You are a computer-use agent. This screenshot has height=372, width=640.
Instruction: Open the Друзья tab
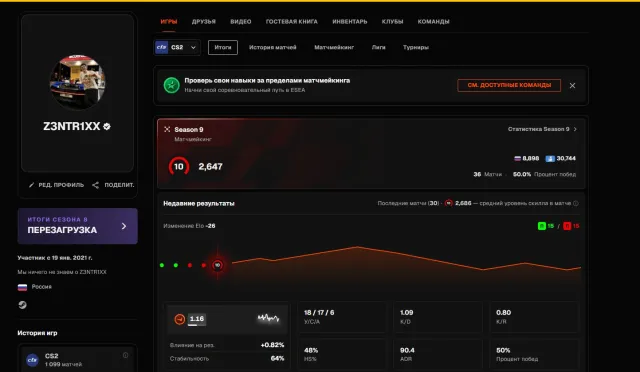point(204,22)
